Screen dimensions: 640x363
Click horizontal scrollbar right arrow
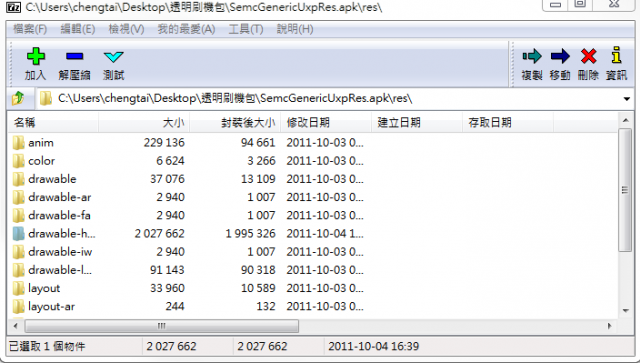[609, 326]
